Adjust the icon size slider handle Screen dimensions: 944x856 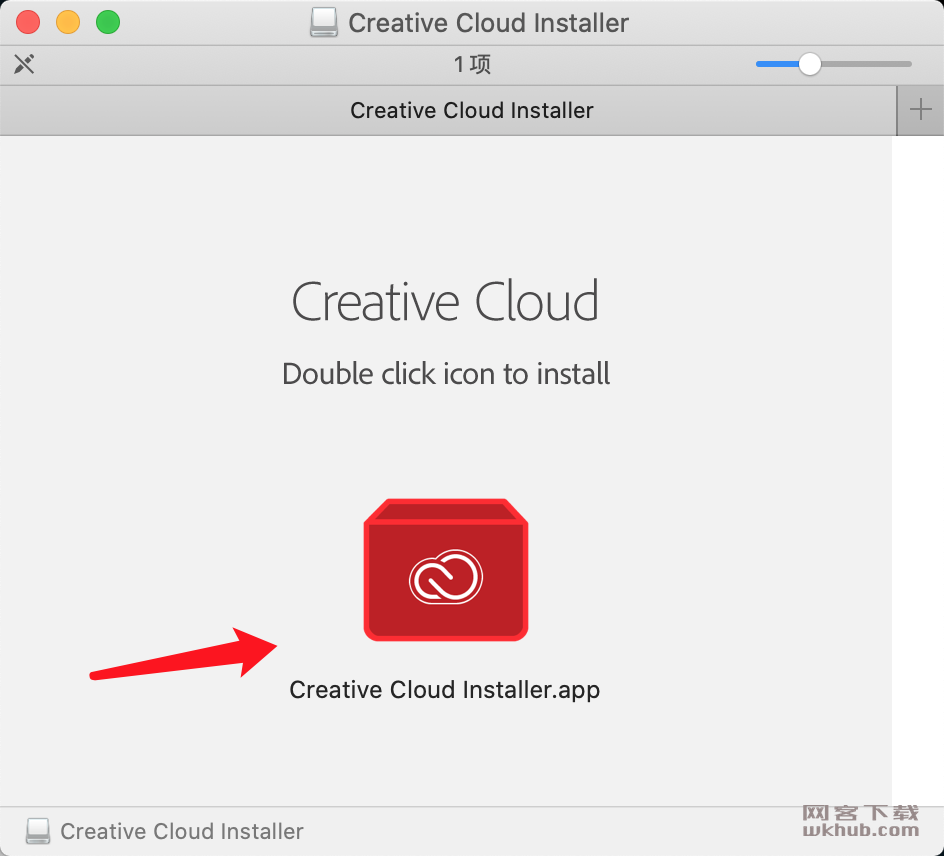pos(810,64)
